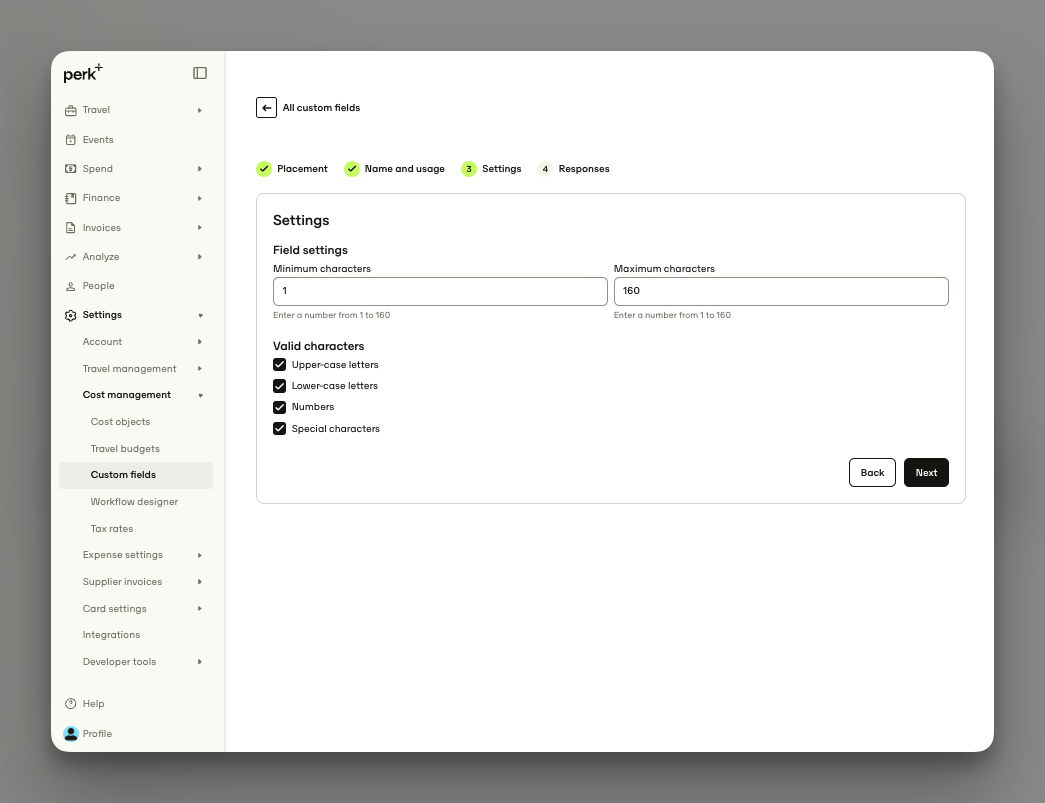The image size is (1045, 803).
Task: Click Maximum characters input field
Action: point(781,291)
